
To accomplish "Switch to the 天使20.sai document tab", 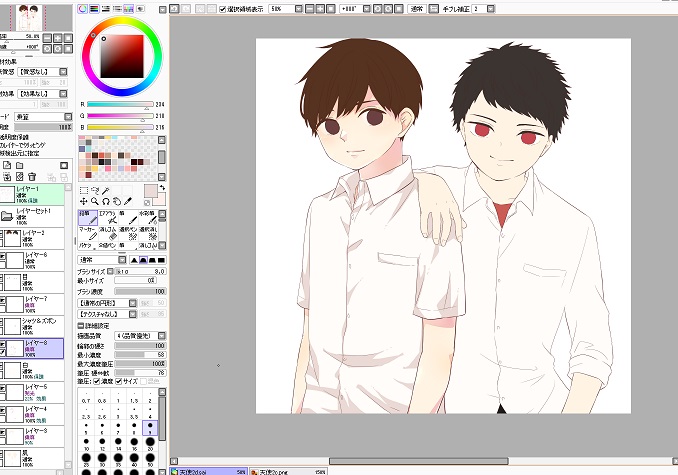I will tap(209, 472).
